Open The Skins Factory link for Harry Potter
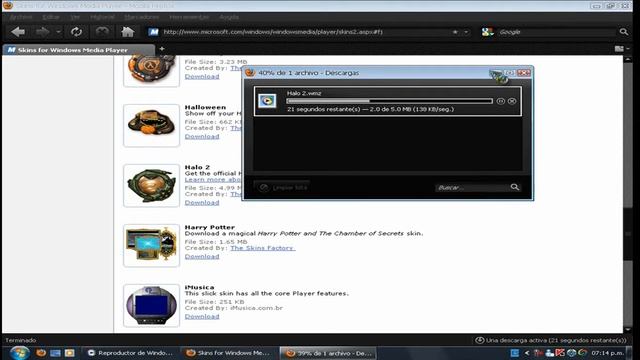640x360 pixels. tap(262, 248)
